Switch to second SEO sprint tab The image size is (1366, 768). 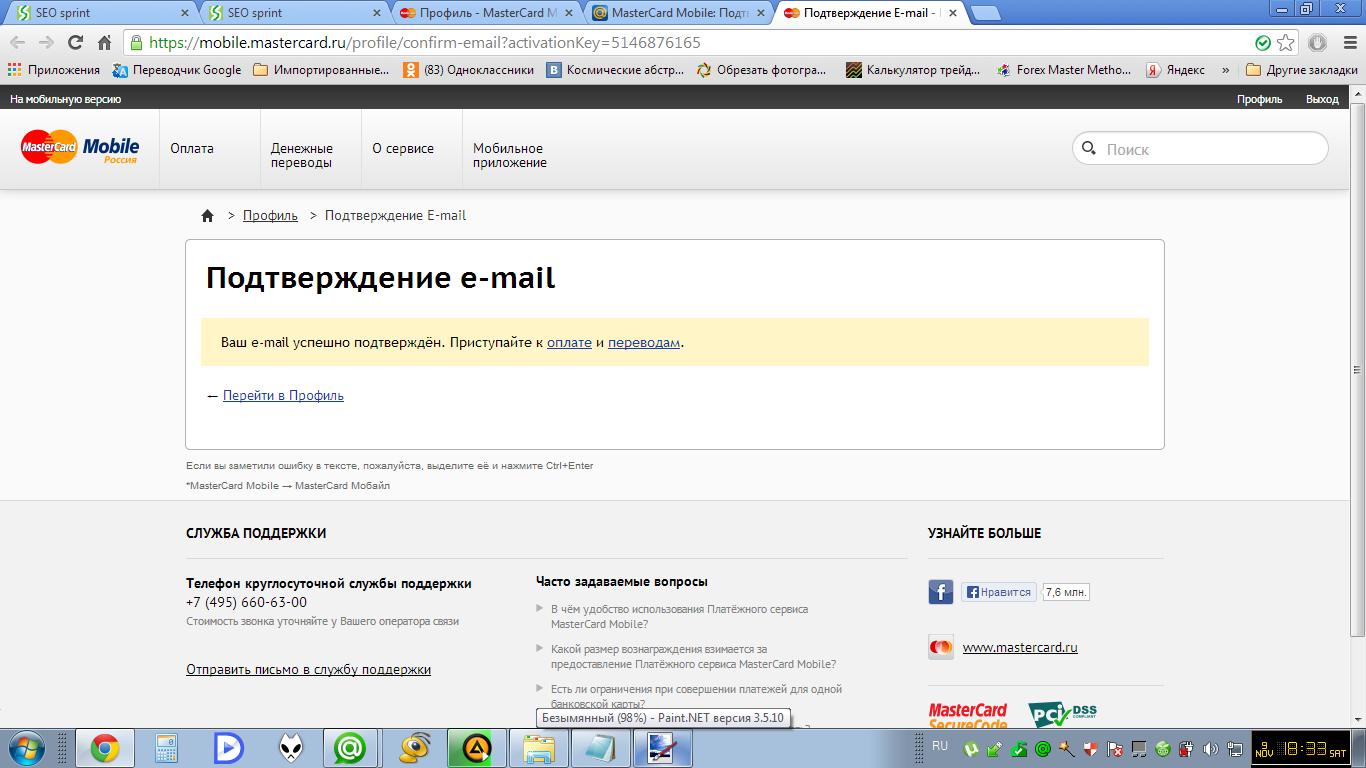[x=293, y=13]
